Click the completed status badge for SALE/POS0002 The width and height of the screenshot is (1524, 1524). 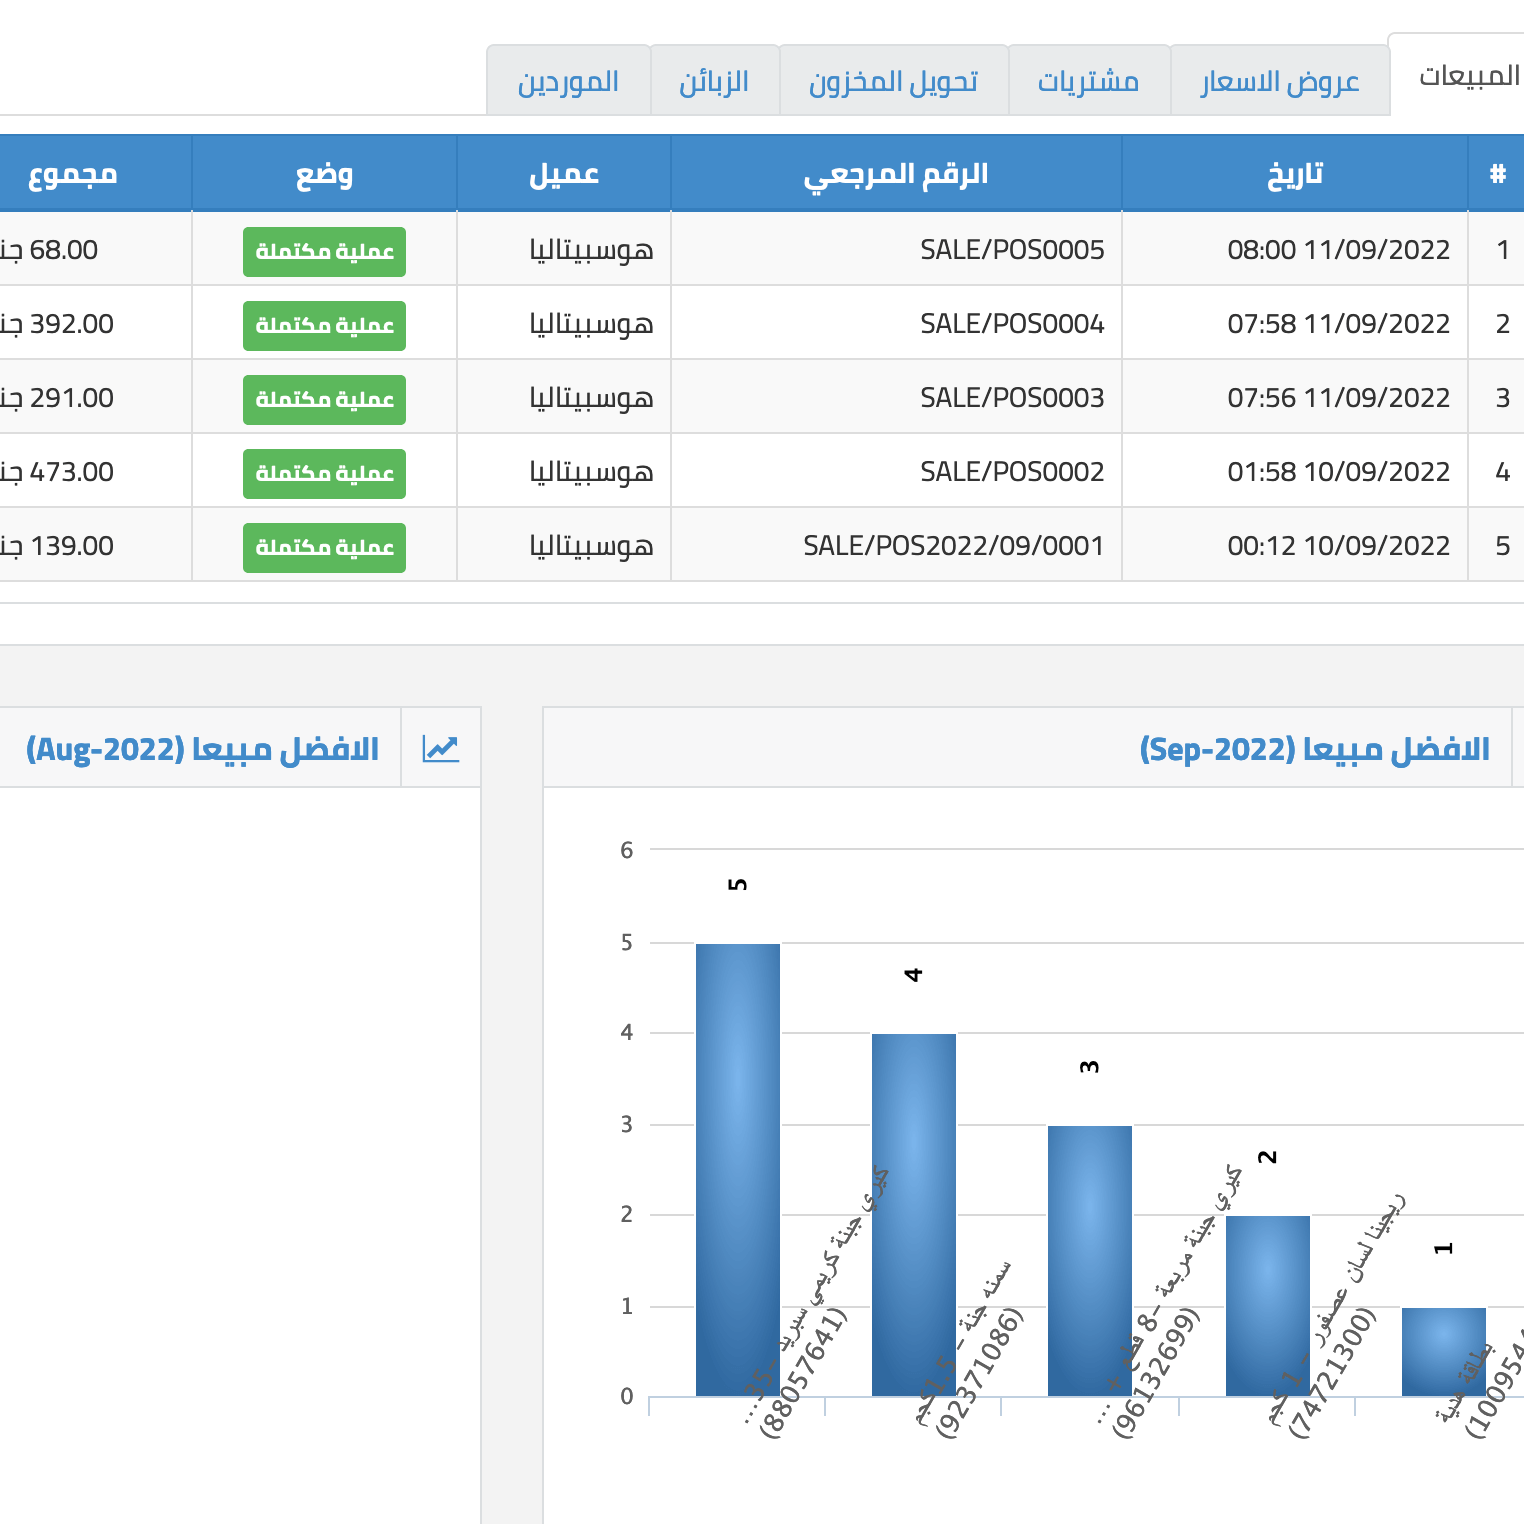[x=324, y=473]
